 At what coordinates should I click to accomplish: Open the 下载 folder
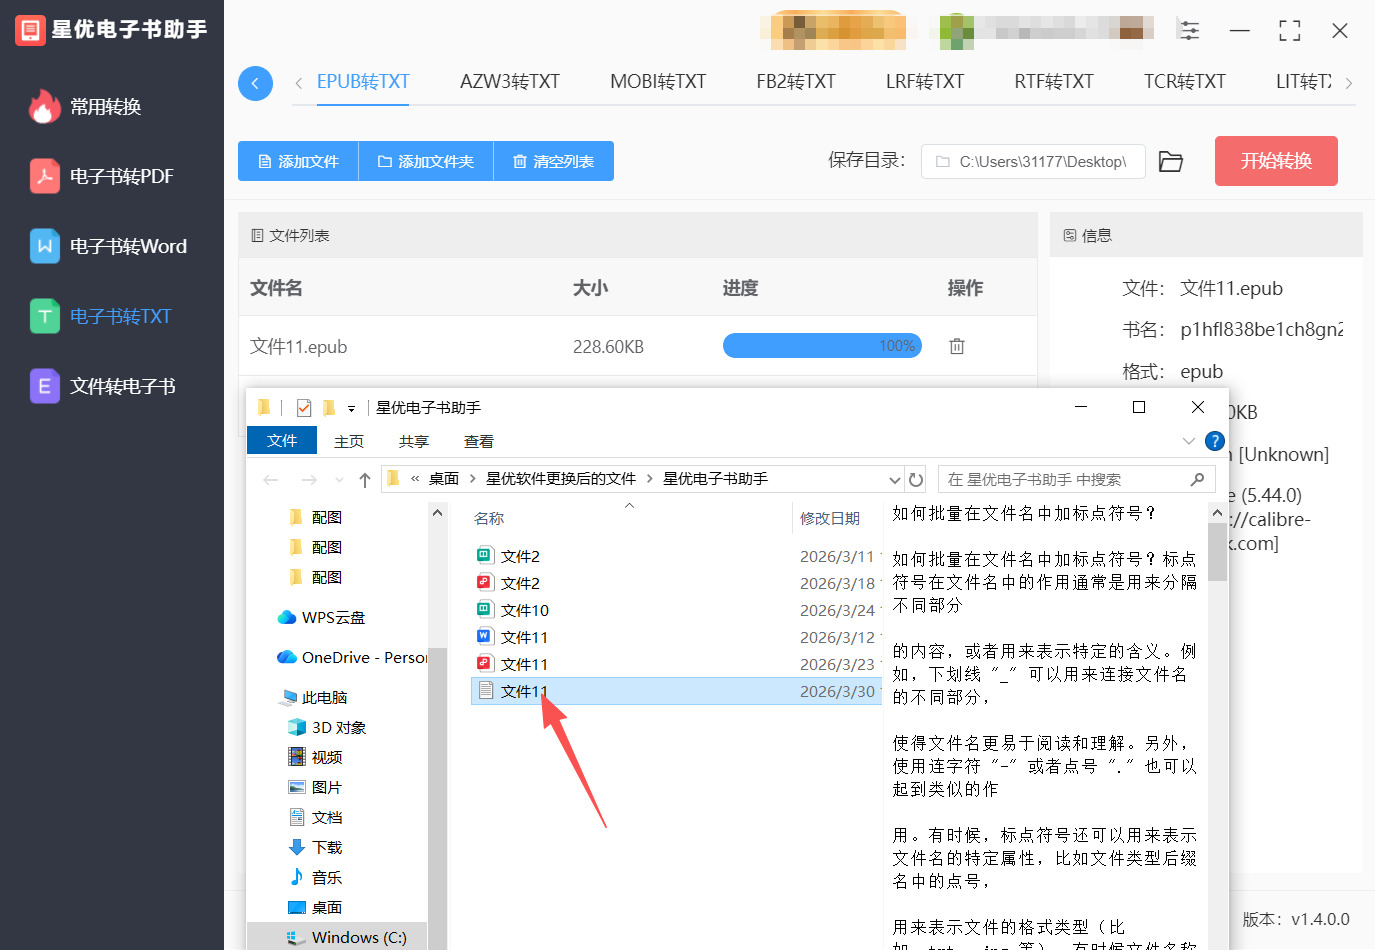(x=315, y=848)
